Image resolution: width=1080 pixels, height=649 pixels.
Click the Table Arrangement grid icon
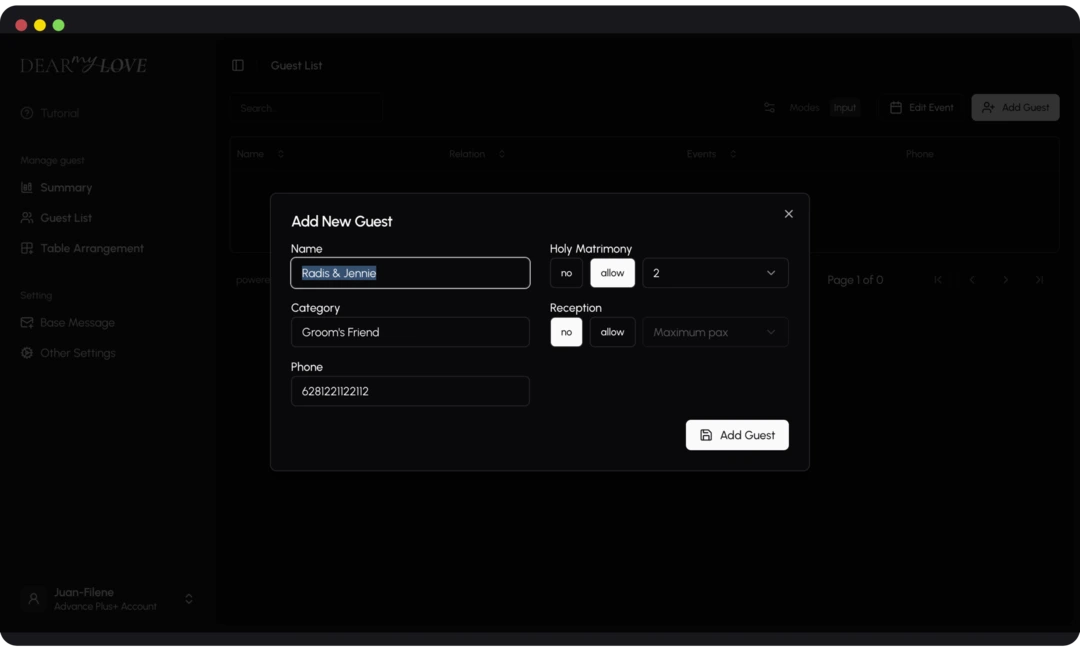[25, 248]
